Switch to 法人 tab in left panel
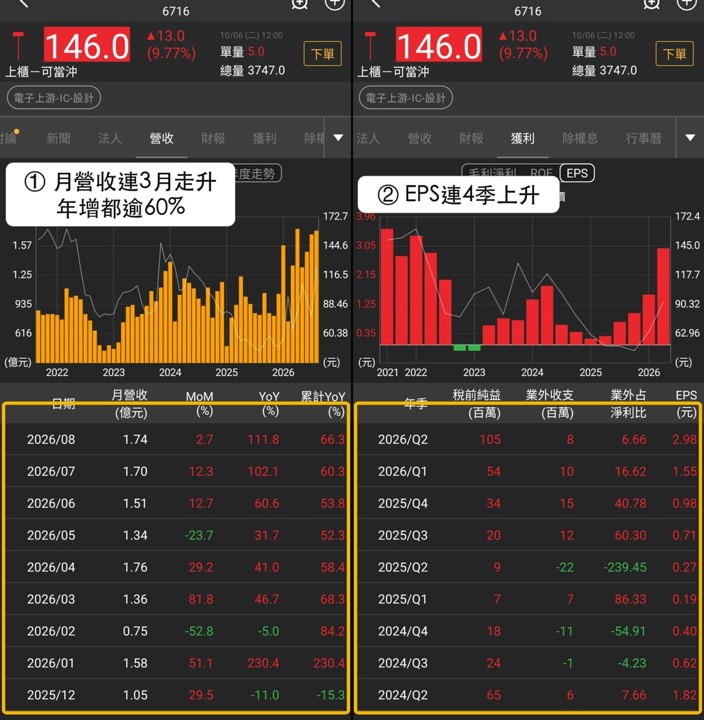The image size is (704, 720). [110, 138]
